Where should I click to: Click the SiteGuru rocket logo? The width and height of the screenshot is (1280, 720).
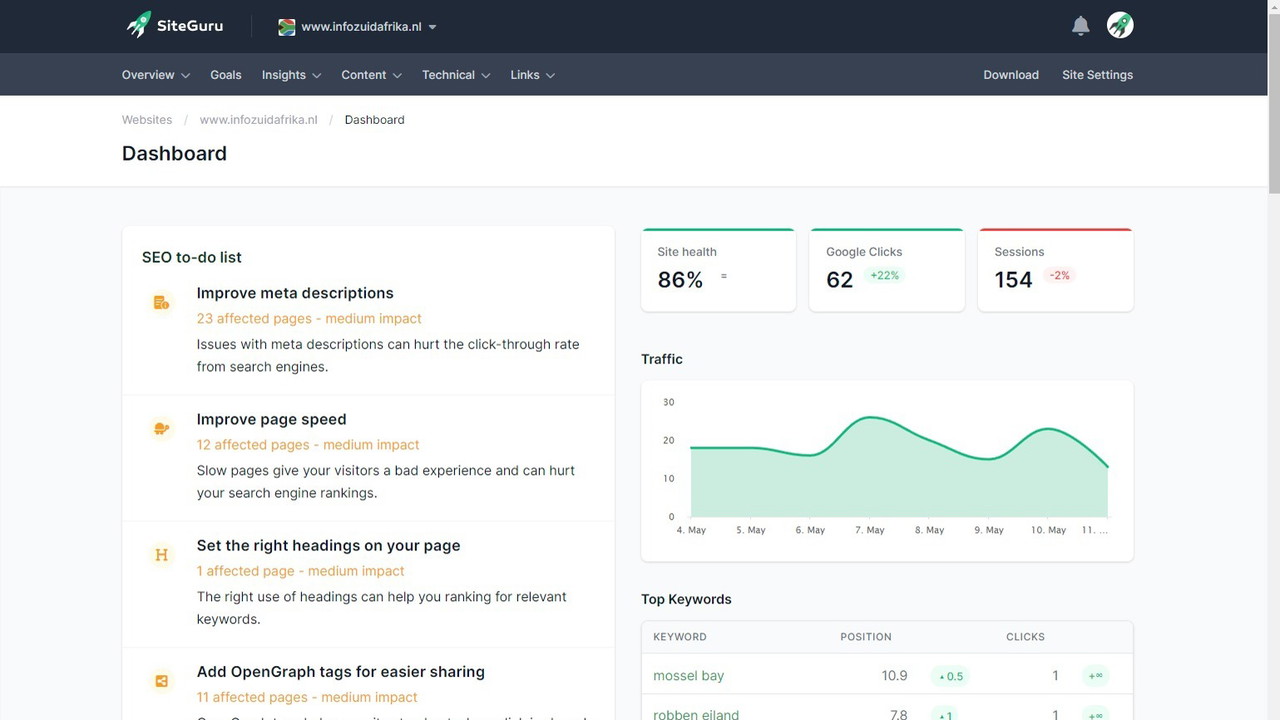(138, 25)
